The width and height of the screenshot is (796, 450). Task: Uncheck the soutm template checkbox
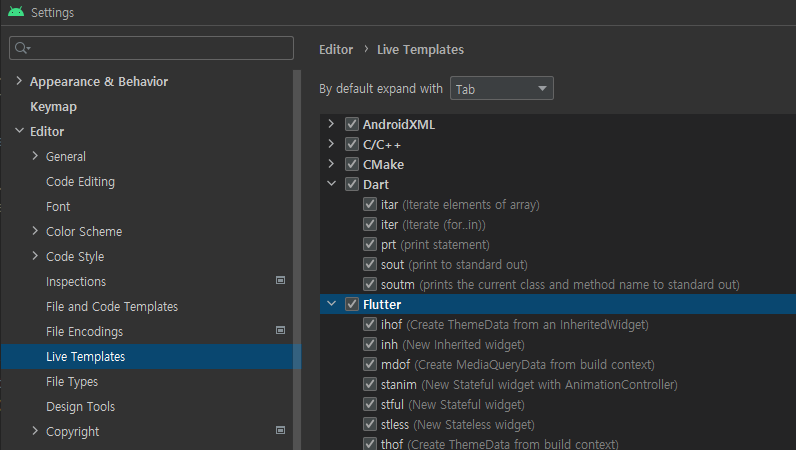click(x=370, y=284)
